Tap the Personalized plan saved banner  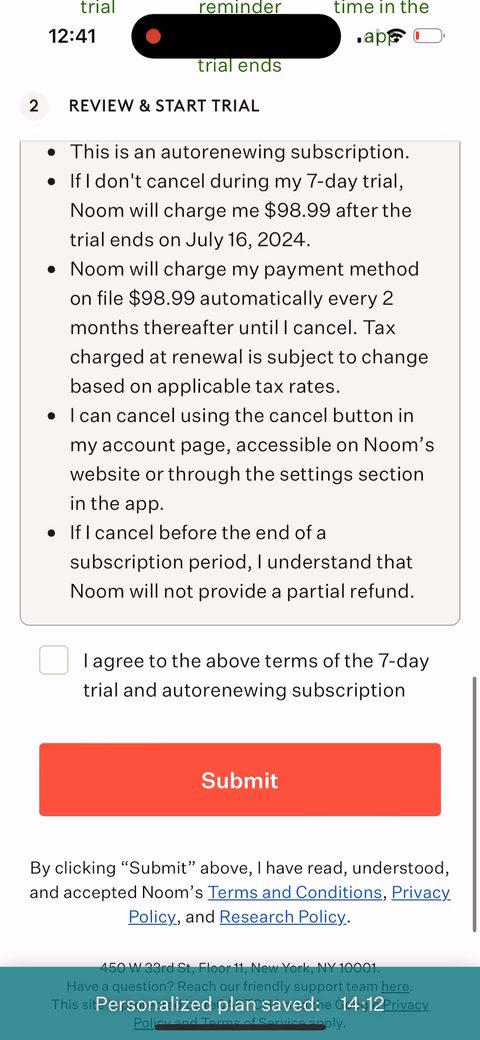coord(240,1004)
